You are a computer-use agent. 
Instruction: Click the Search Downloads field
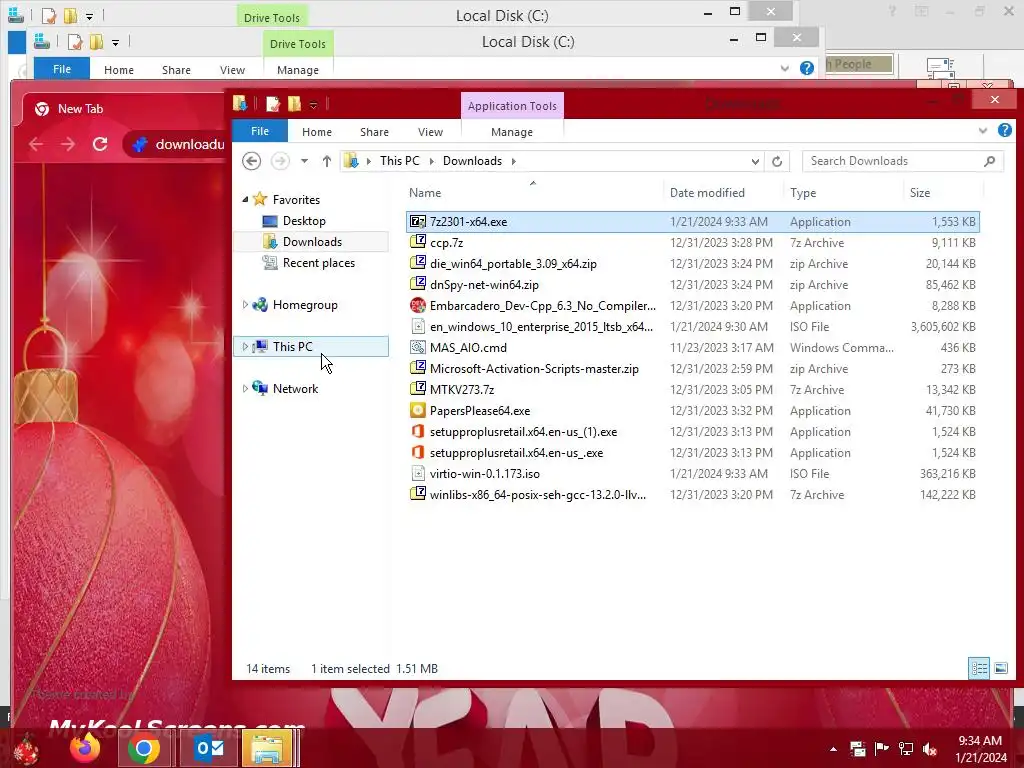point(903,161)
